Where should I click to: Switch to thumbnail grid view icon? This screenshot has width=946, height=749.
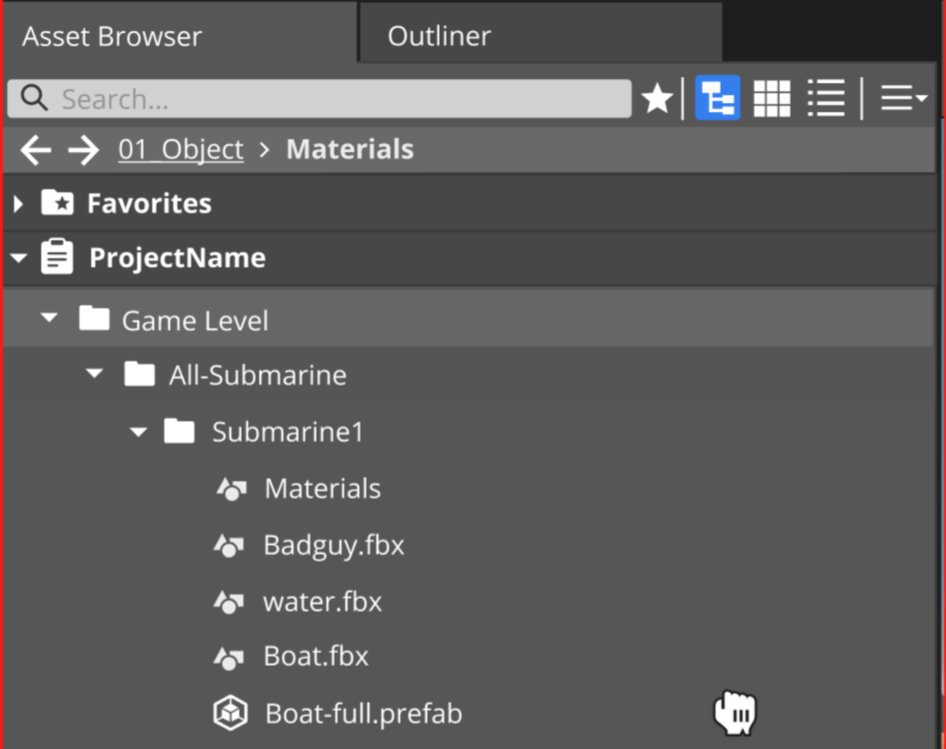coord(771,97)
